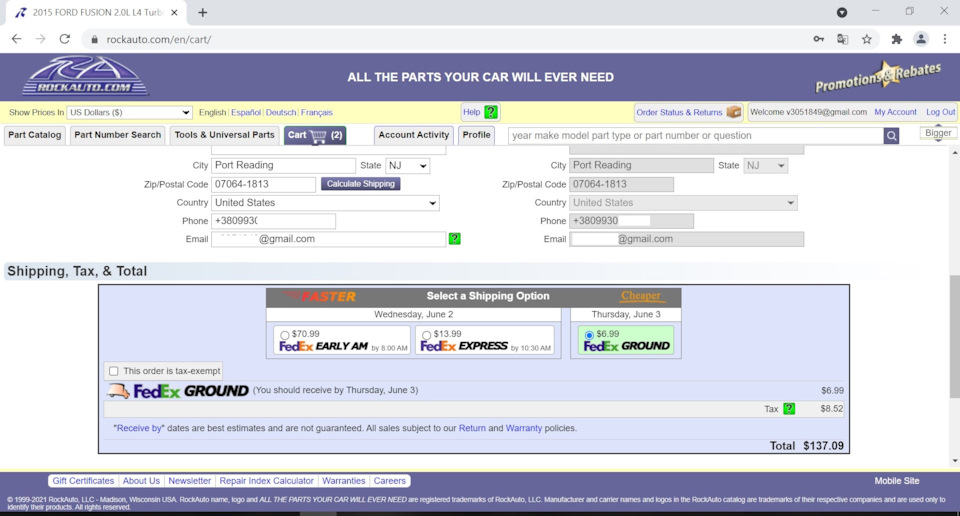The height and width of the screenshot is (516, 960).
Task: Open the Return policy link
Action: 472,428
